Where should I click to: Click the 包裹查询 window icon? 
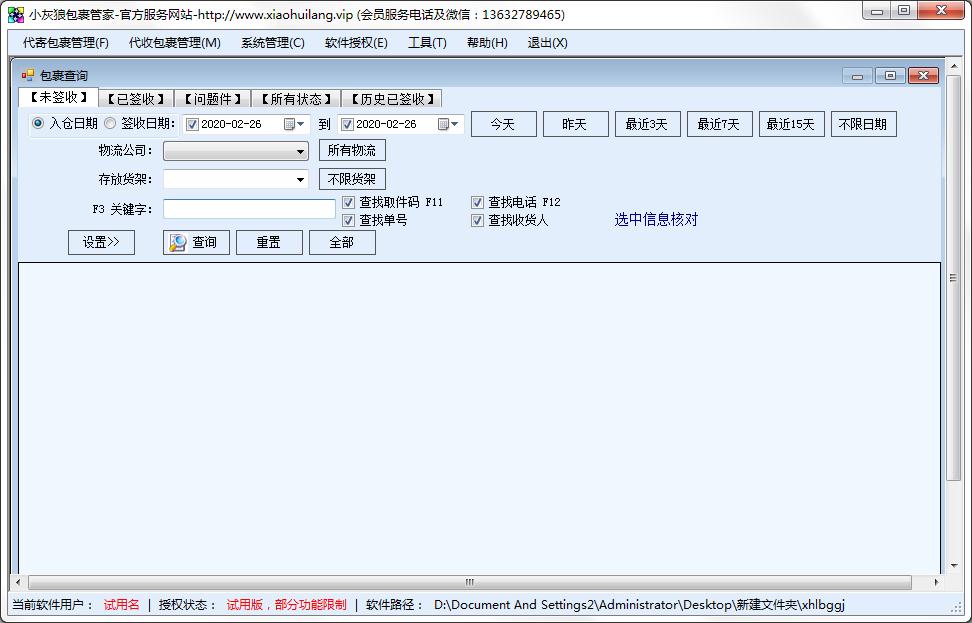click(28, 75)
